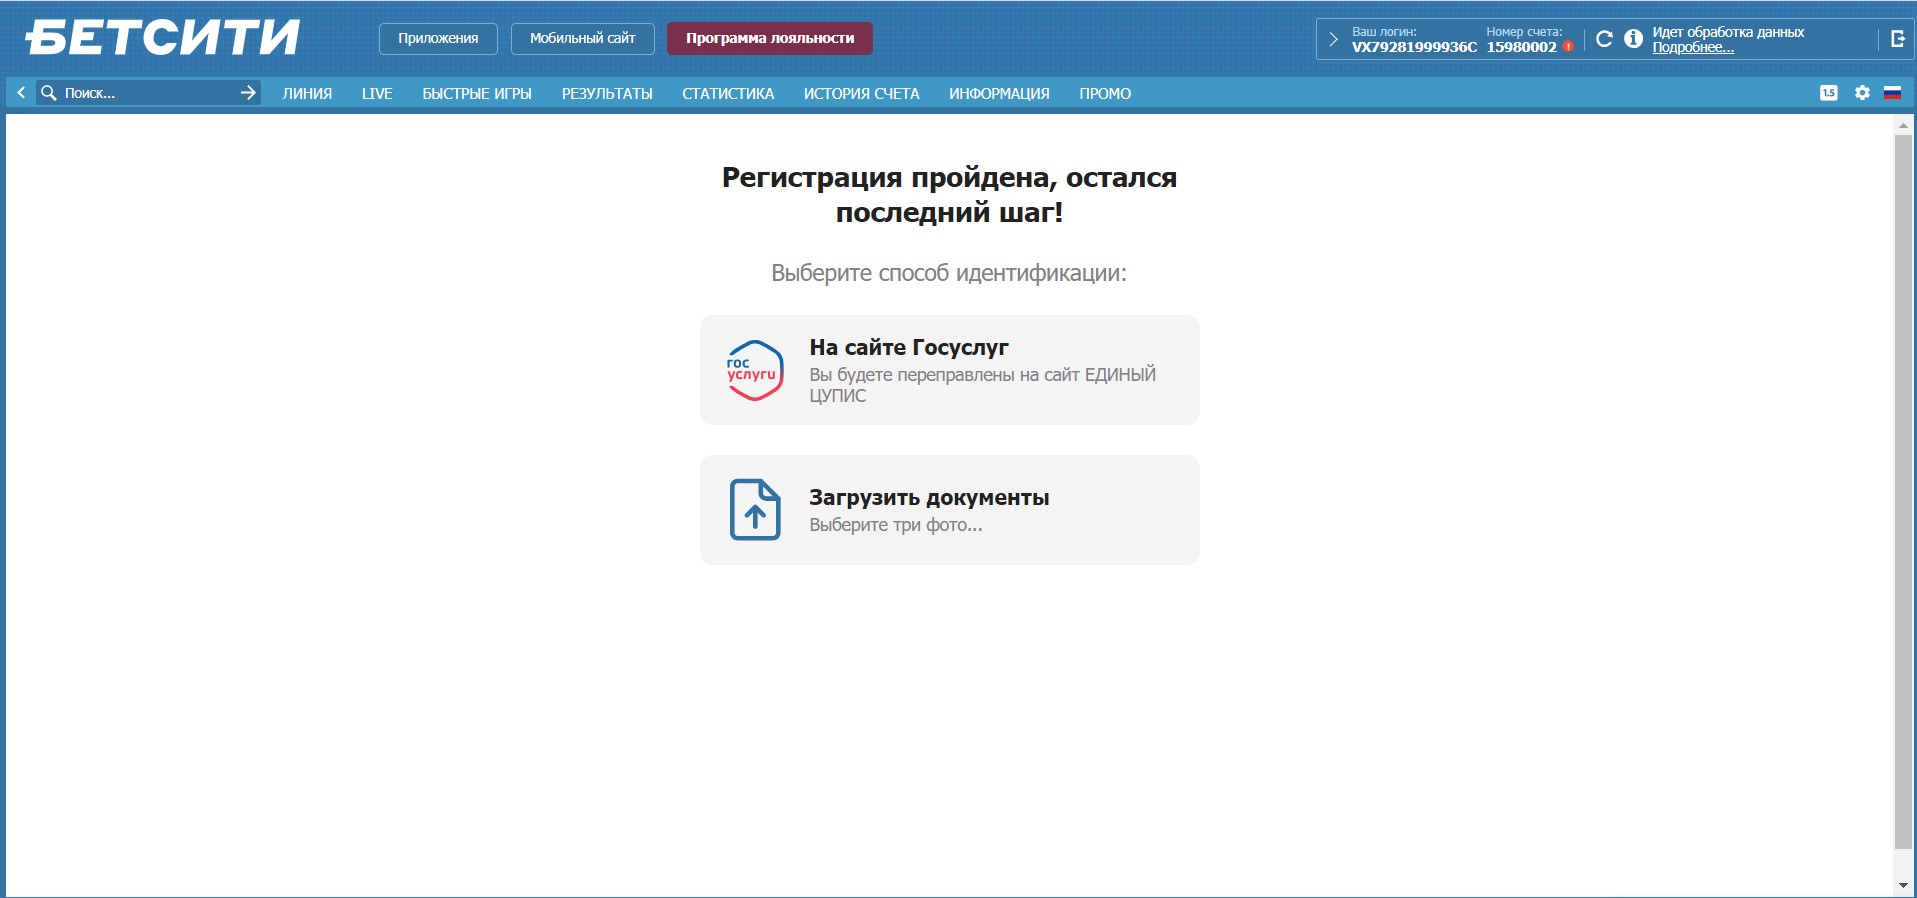Go to ИСТОРИЯ СЧЕТА menu
The height and width of the screenshot is (898, 1917).
tap(861, 94)
